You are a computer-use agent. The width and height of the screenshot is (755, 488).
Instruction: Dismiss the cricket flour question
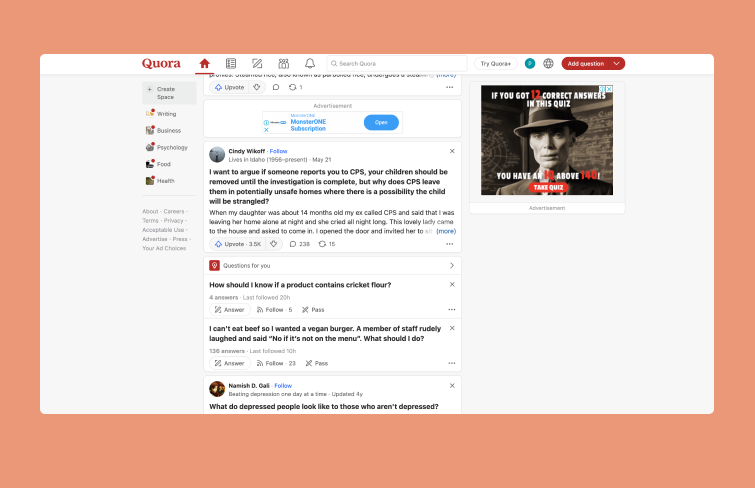click(x=452, y=284)
